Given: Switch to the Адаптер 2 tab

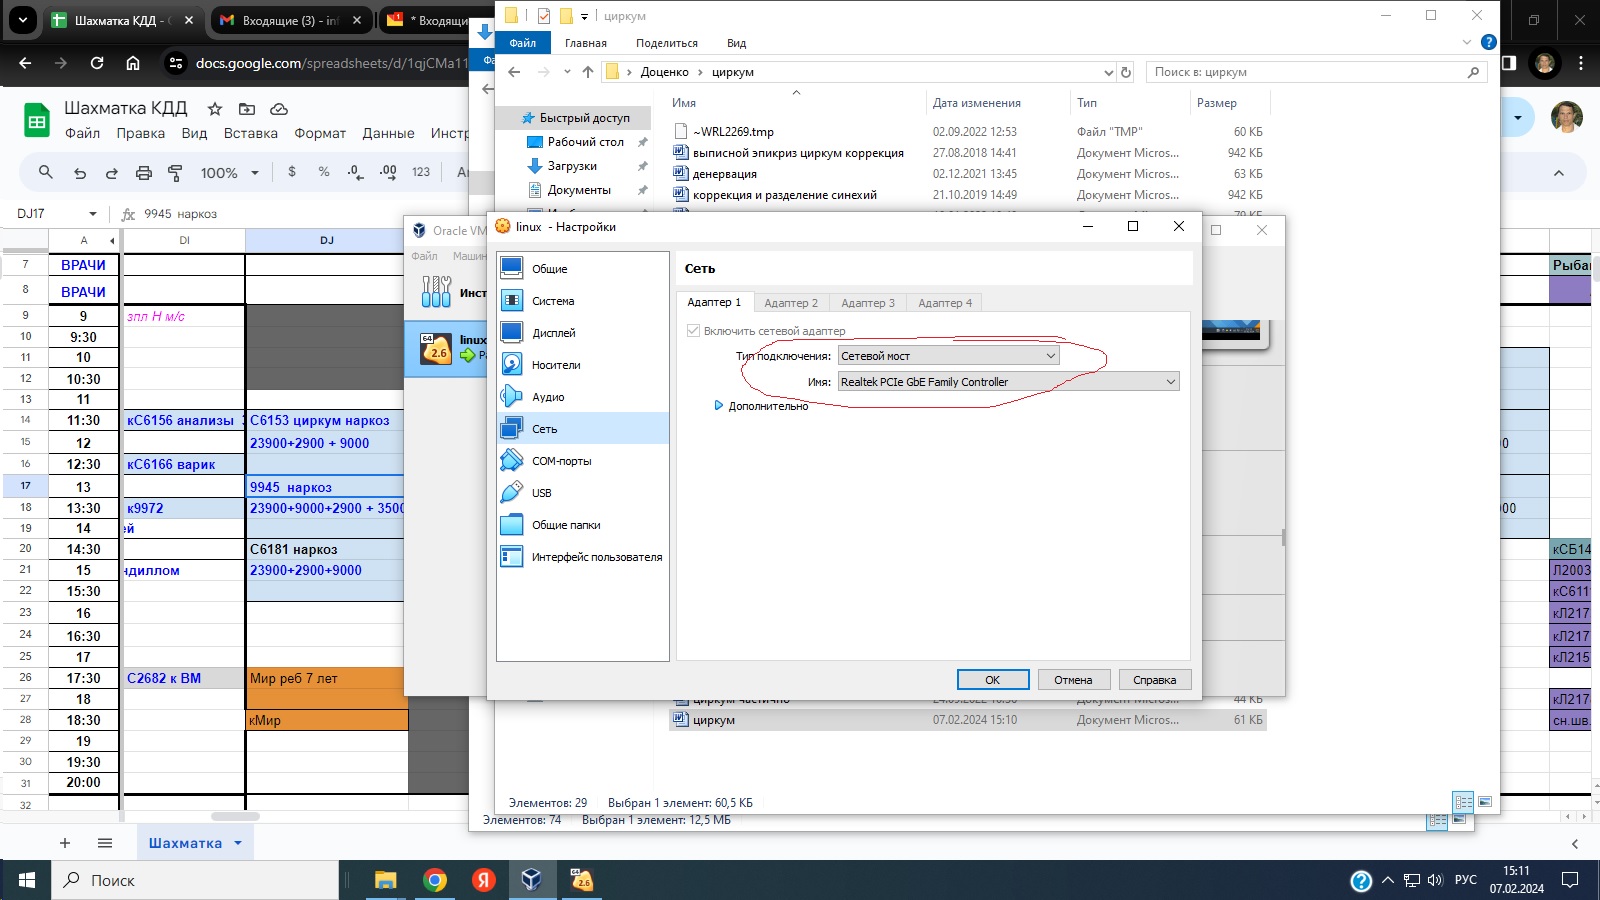Looking at the screenshot, I should tap(791, 303).
